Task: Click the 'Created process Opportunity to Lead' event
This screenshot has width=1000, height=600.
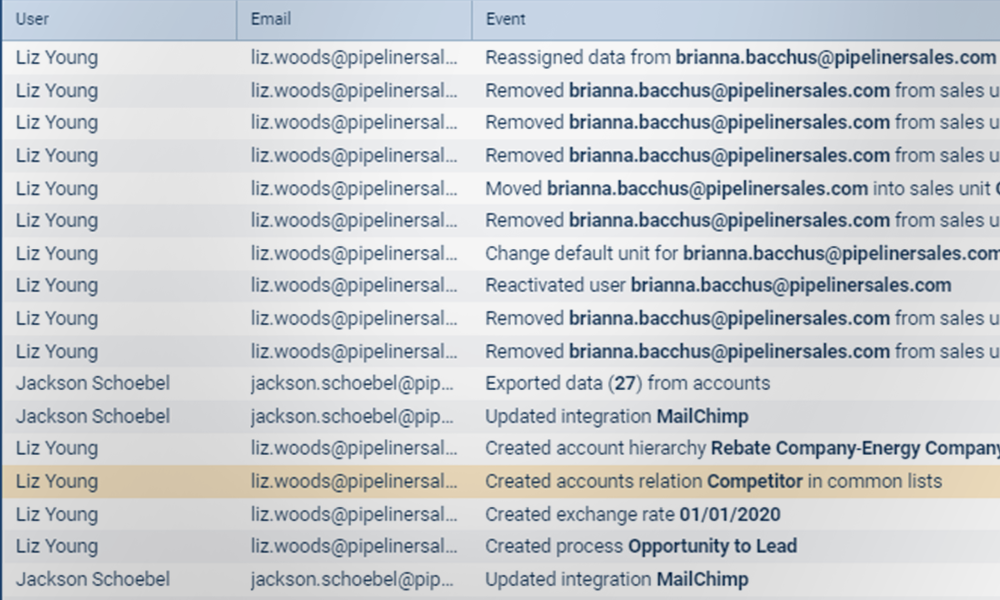Action: (x=640, y=546)
